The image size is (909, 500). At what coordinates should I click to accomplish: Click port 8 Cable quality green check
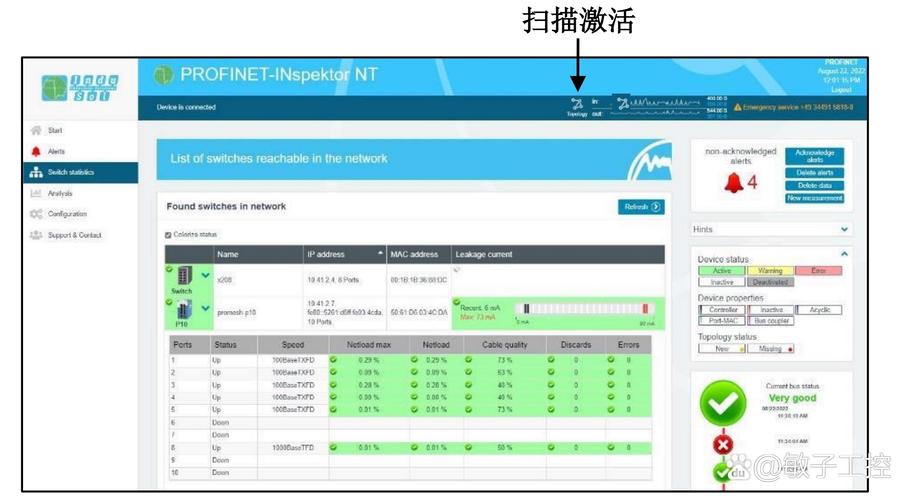(468, 448)
